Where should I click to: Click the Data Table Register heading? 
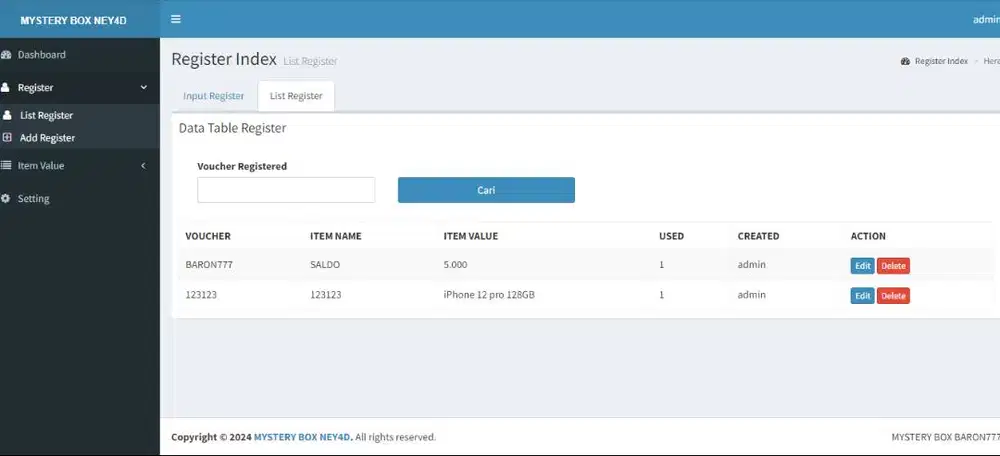tap(232, 128)
